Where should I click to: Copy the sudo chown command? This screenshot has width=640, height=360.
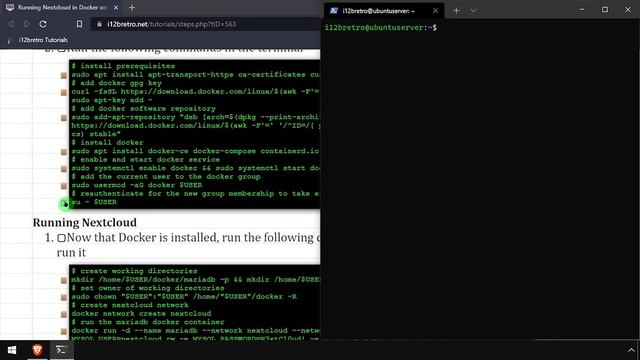click(x=64, y=297)
